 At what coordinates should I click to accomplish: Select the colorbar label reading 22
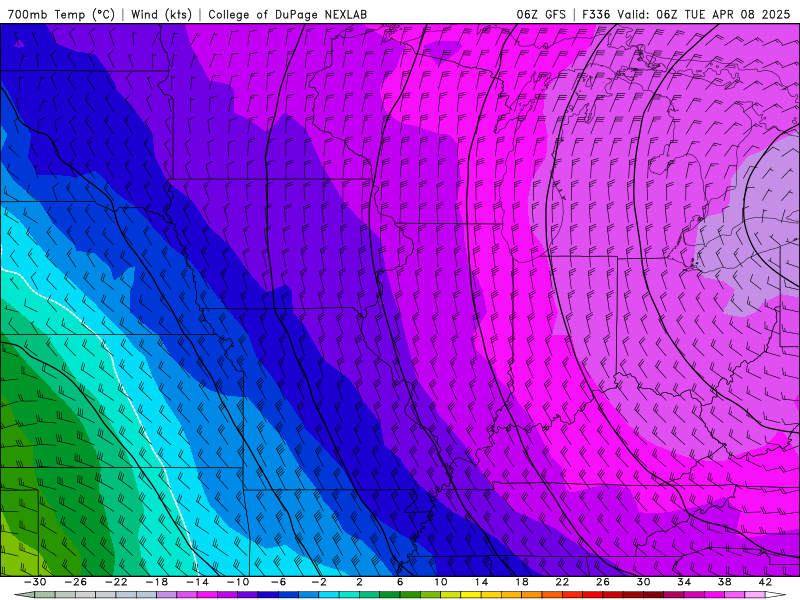tap(562, 582)
